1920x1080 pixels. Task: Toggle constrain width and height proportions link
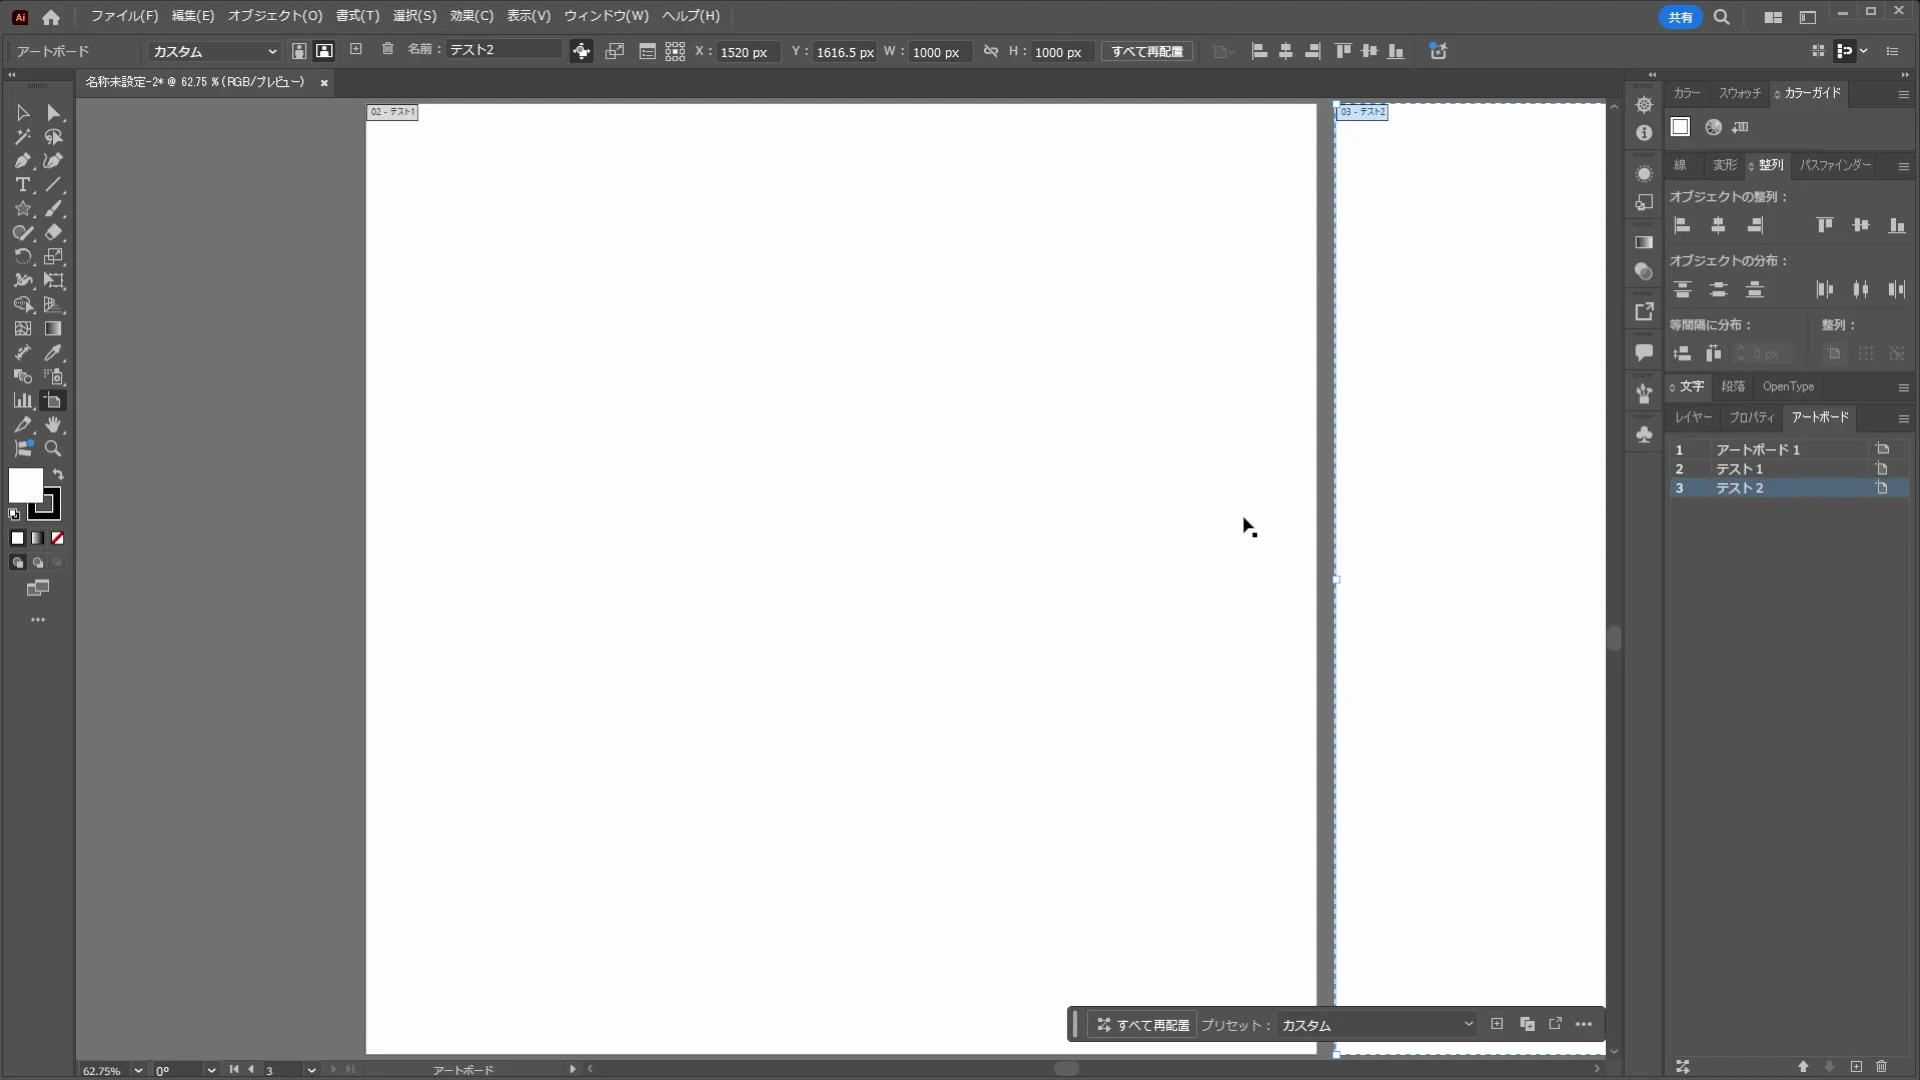(991, 51)
